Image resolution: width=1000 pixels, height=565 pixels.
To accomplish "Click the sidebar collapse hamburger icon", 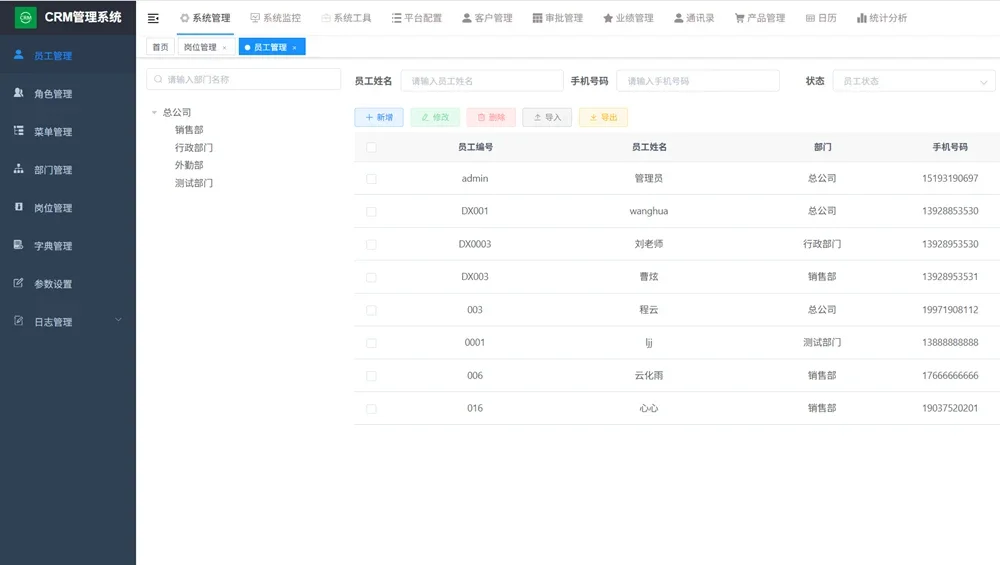I will pos(153,18).
